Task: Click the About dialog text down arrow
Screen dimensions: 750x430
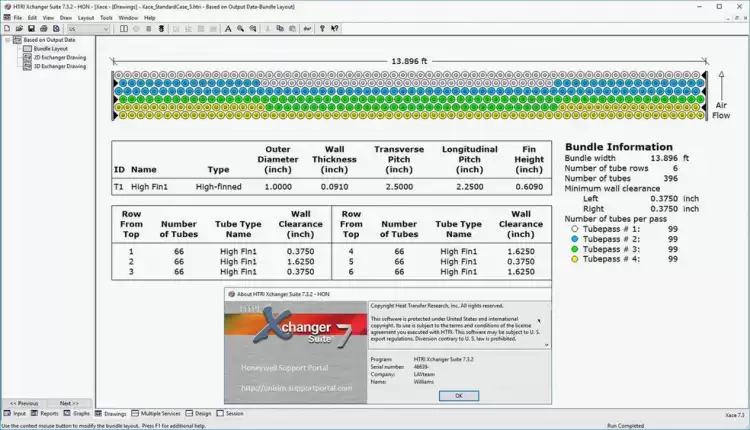Action: [546, 345]
